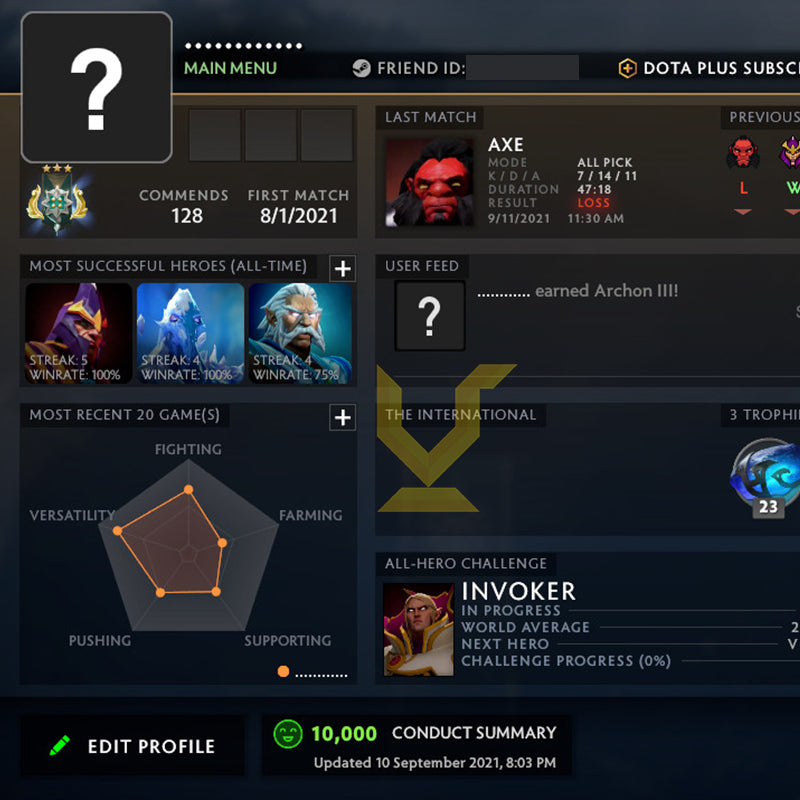Click the Dota Plus hexagon icon
800x800 pixels.
pos(627,68)
